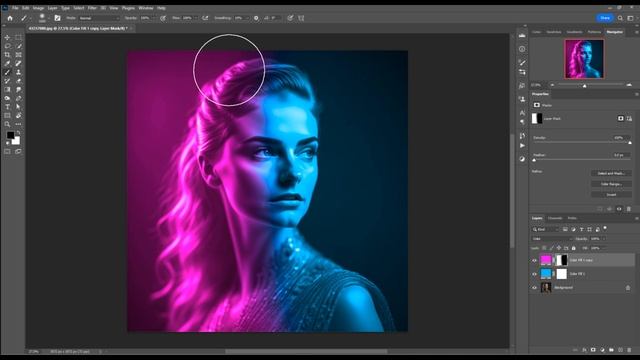Select the Path Selection tool
The width and height of the screenshot is (640, 360).
(18, 107)
